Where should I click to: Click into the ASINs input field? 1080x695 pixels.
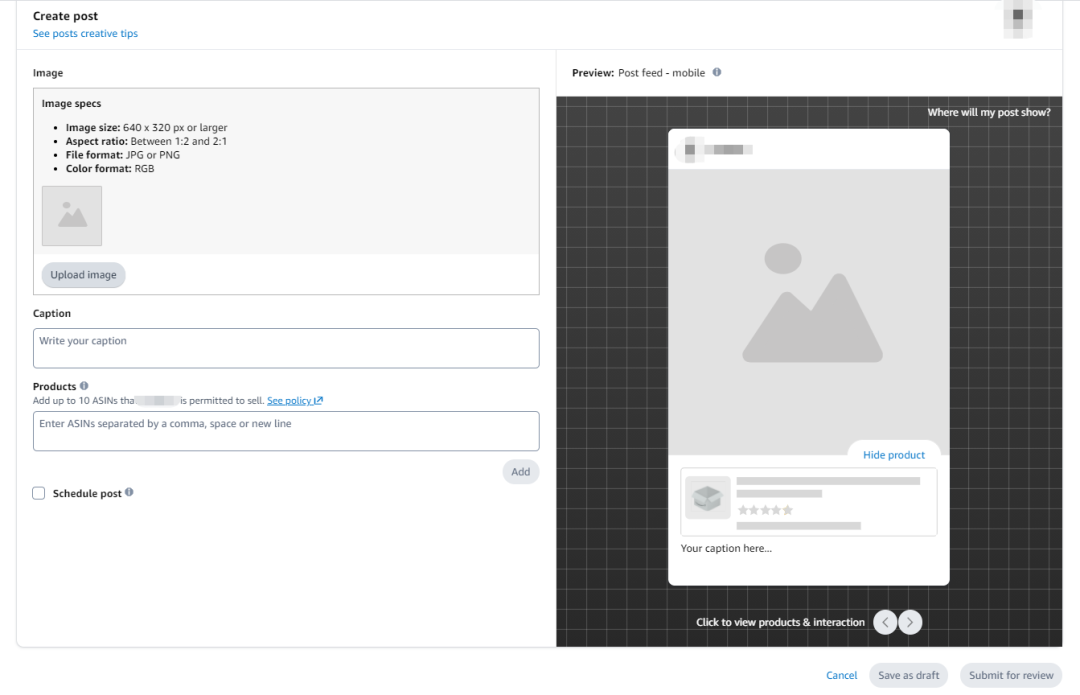286,431
